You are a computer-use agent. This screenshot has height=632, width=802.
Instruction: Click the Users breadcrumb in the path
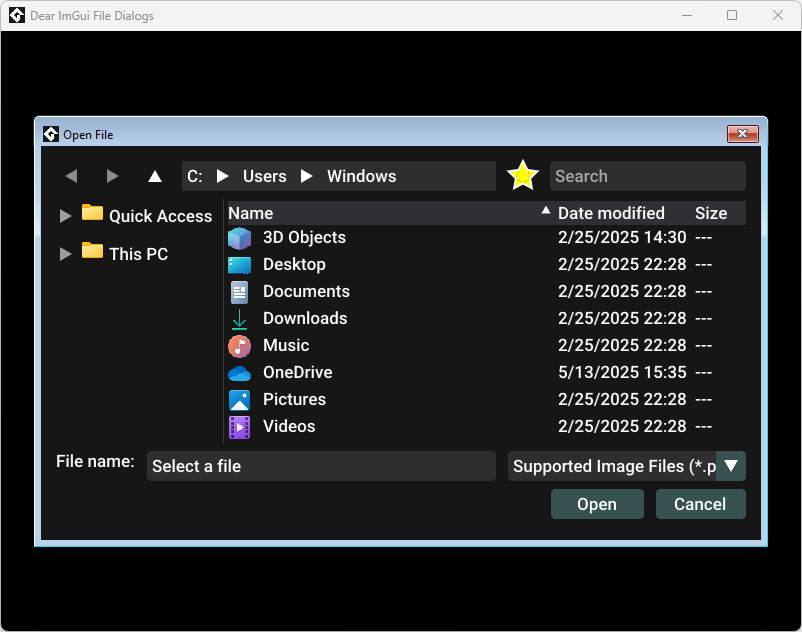pyautogui.click(x=264, y=176)
